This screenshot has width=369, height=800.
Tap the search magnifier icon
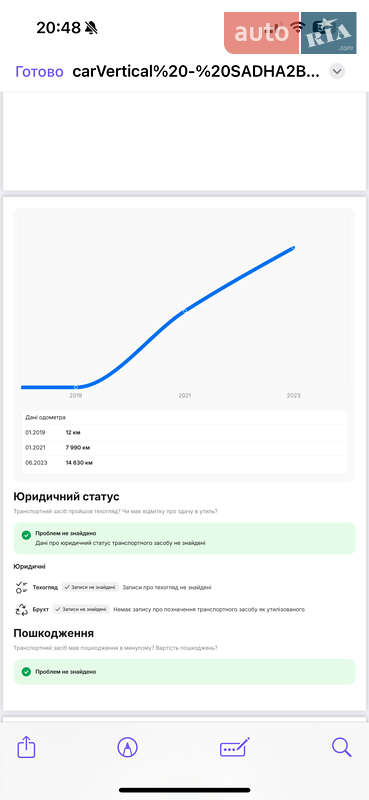point(341,747)
